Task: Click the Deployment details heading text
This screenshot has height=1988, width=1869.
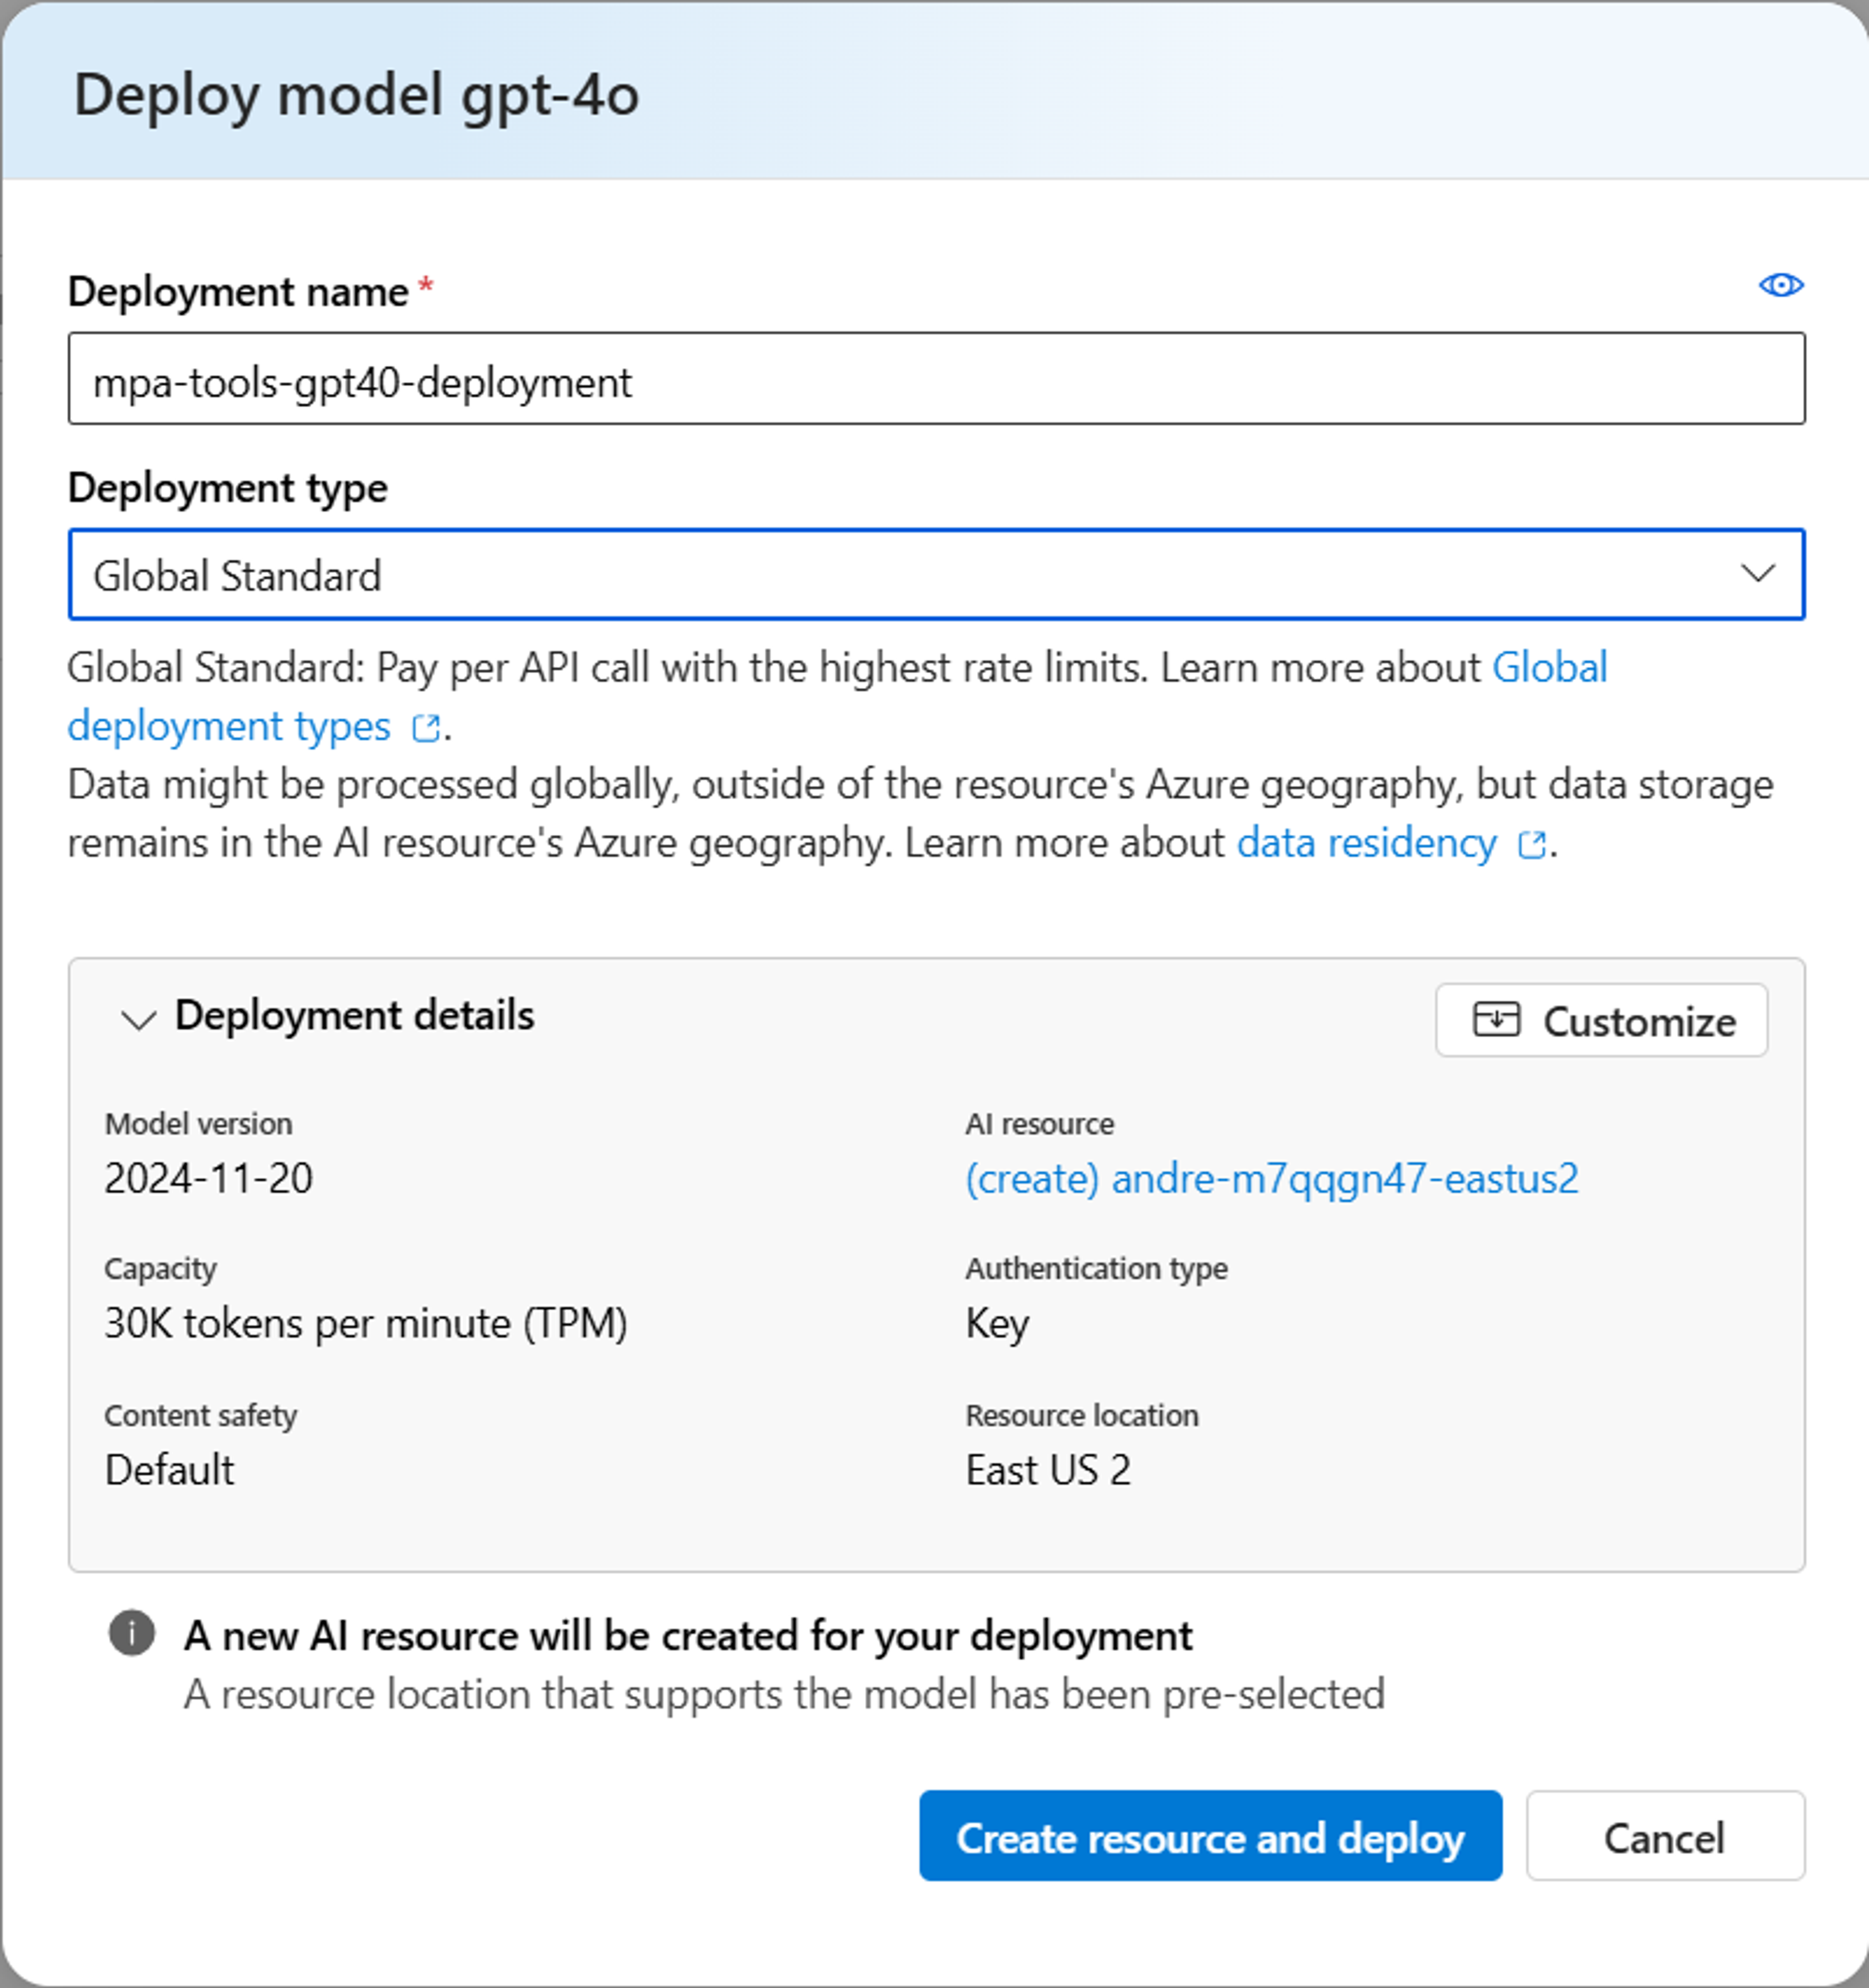Action: (354, 1016)
